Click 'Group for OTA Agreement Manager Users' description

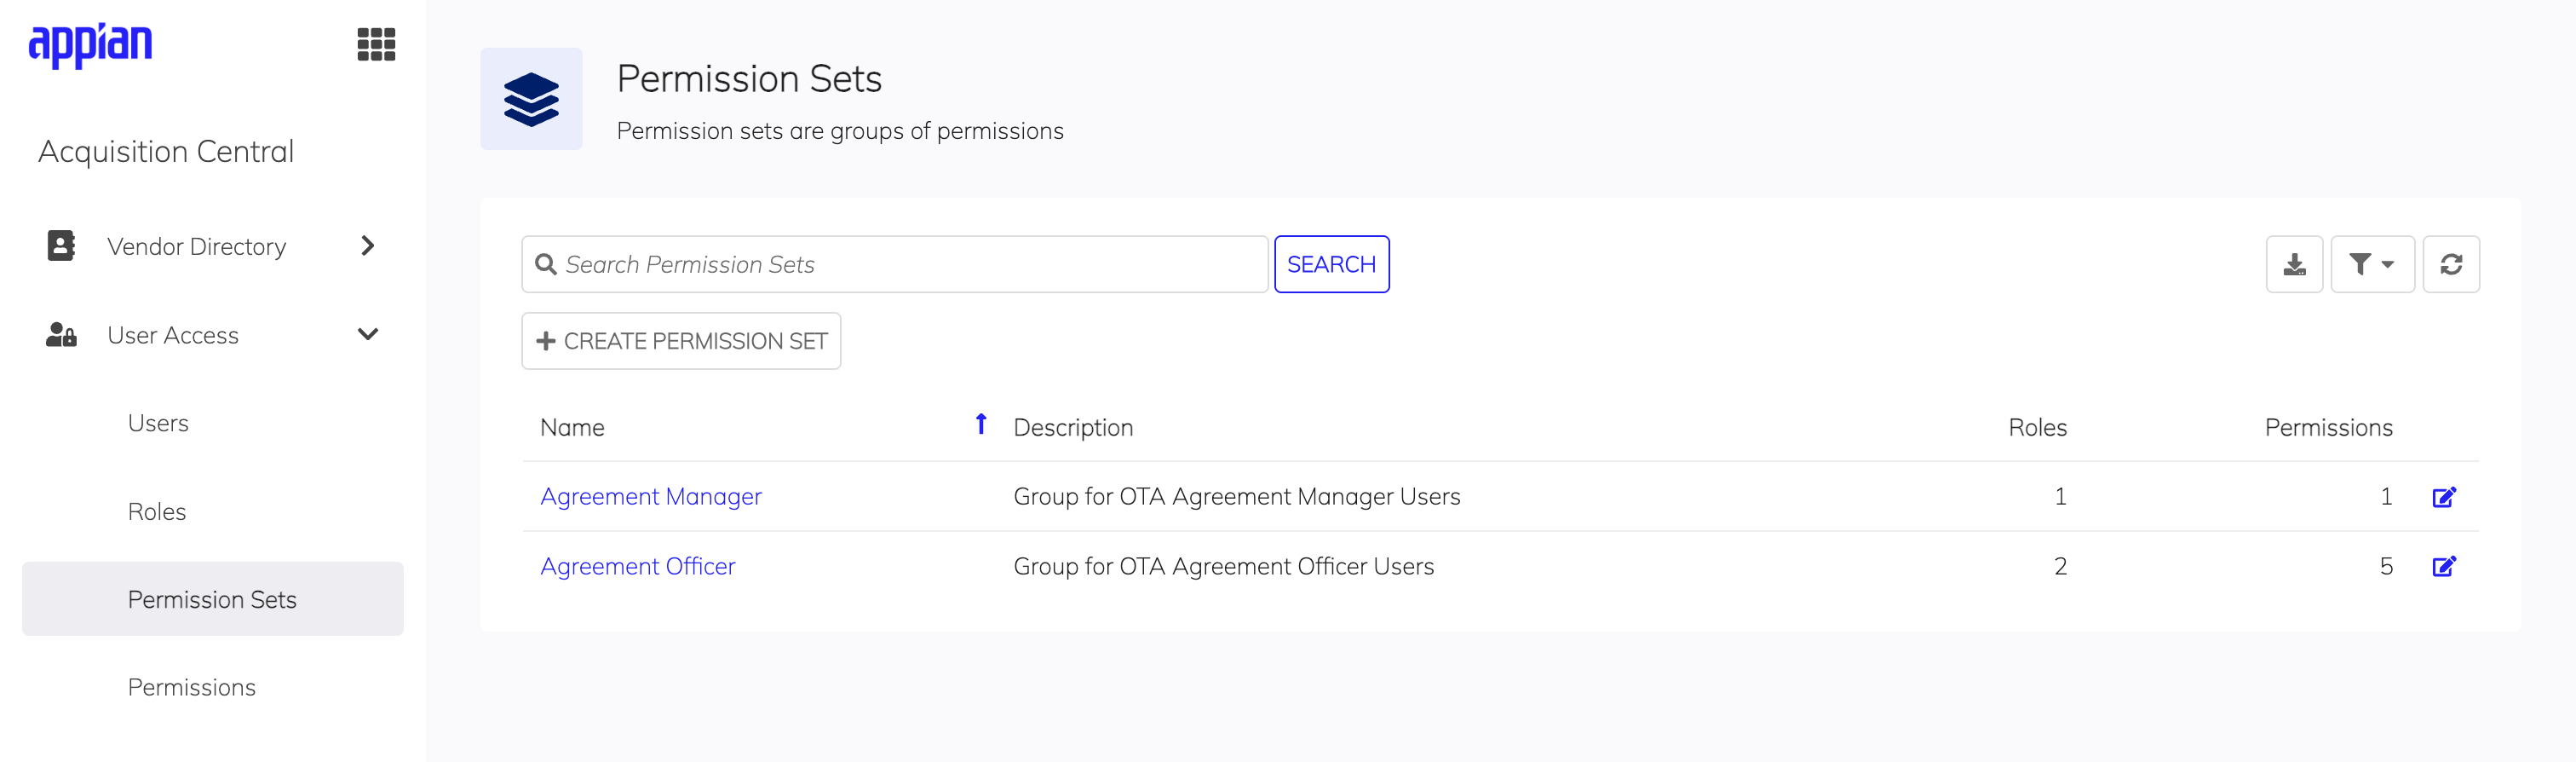click(x=1237, y=497)
